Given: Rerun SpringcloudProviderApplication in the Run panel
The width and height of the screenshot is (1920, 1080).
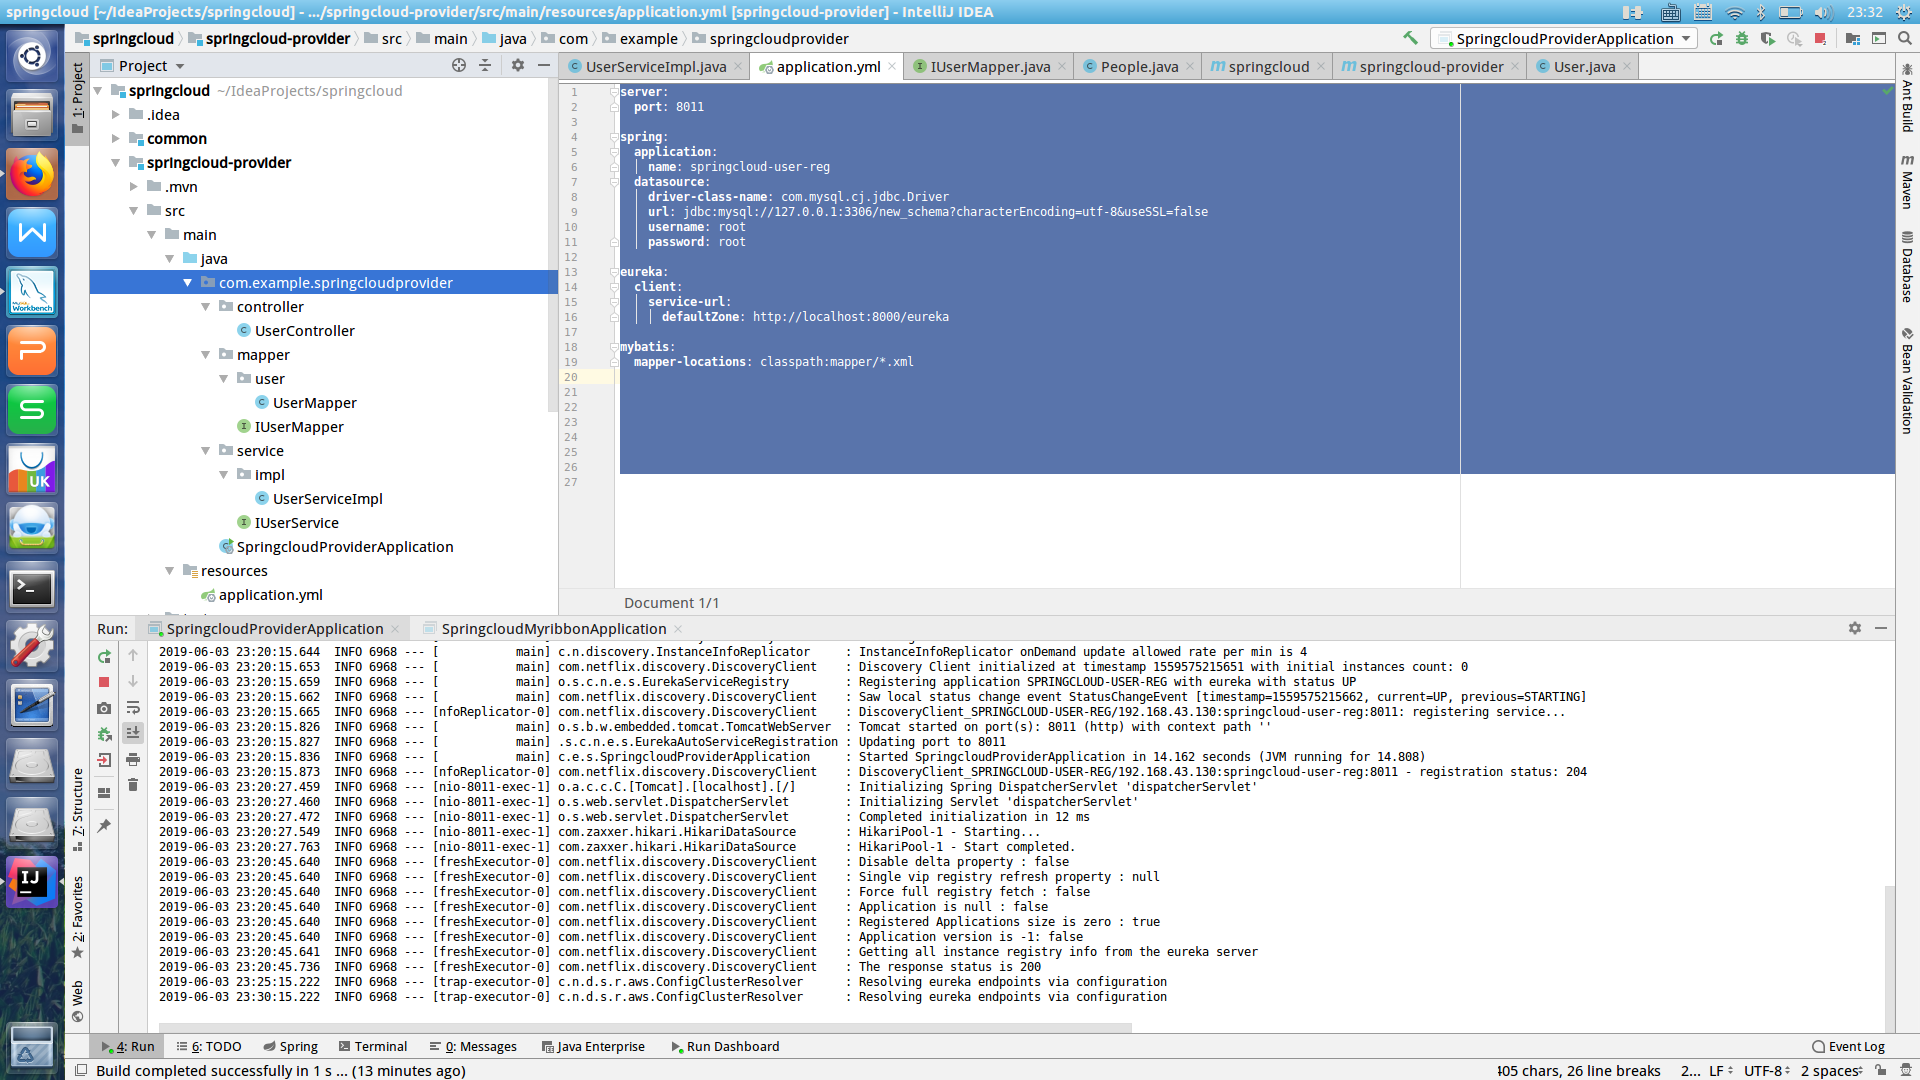Looking at the screenshot, I should click(104, 657).
